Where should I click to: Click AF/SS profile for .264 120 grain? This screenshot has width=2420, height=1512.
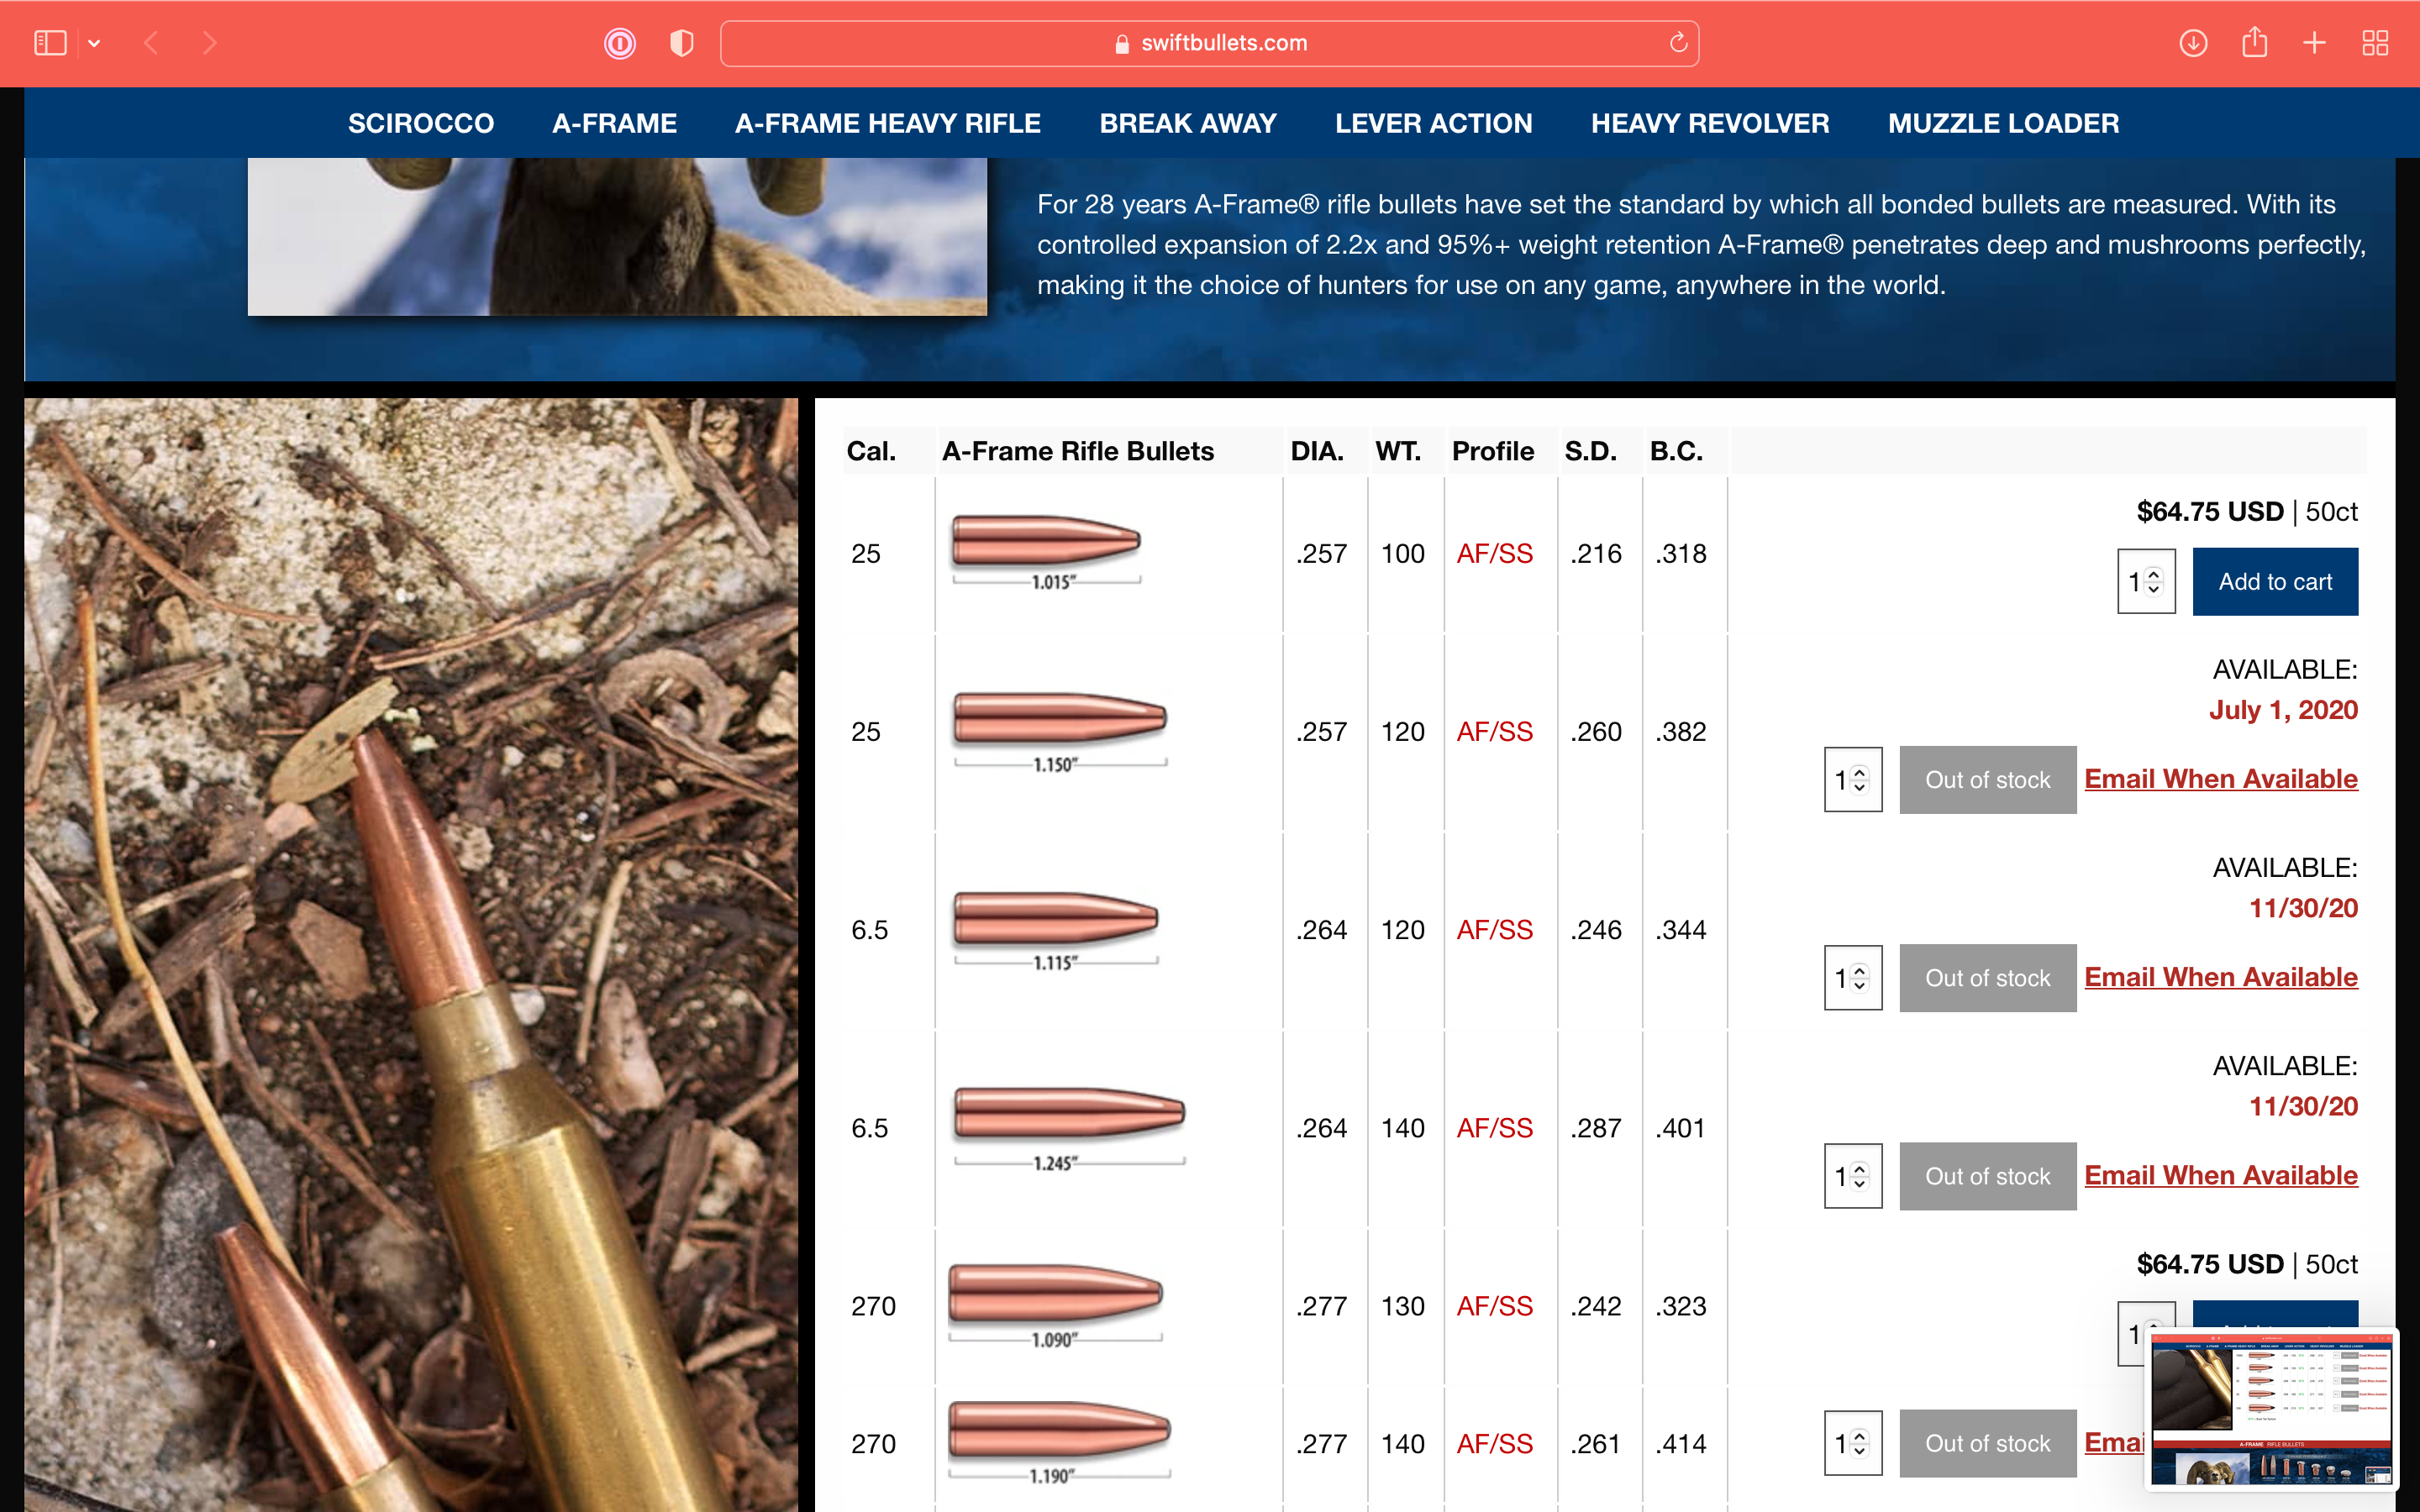[1494, 930]
